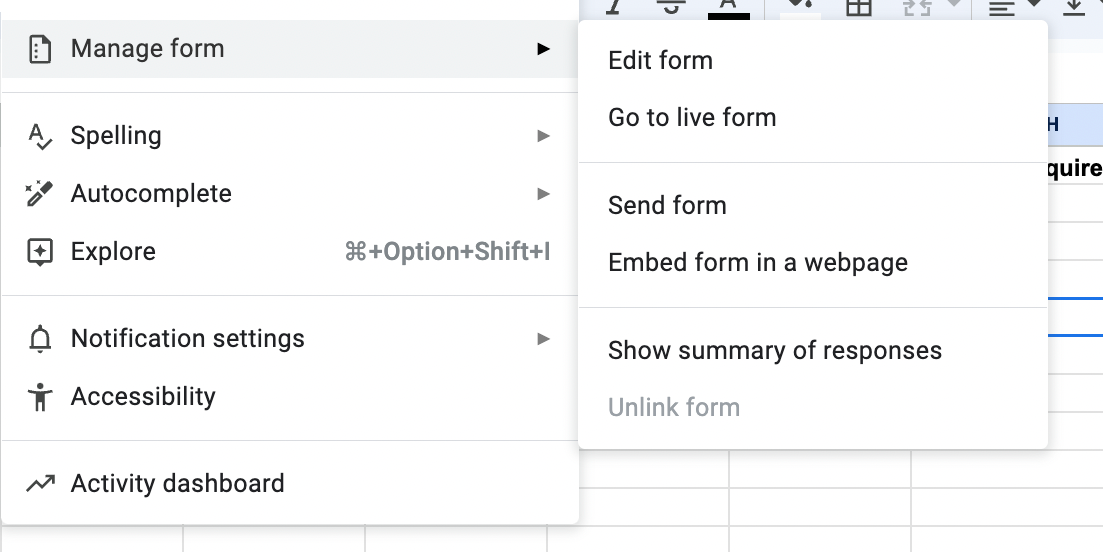Choose Go to live form

coord(692,117)
